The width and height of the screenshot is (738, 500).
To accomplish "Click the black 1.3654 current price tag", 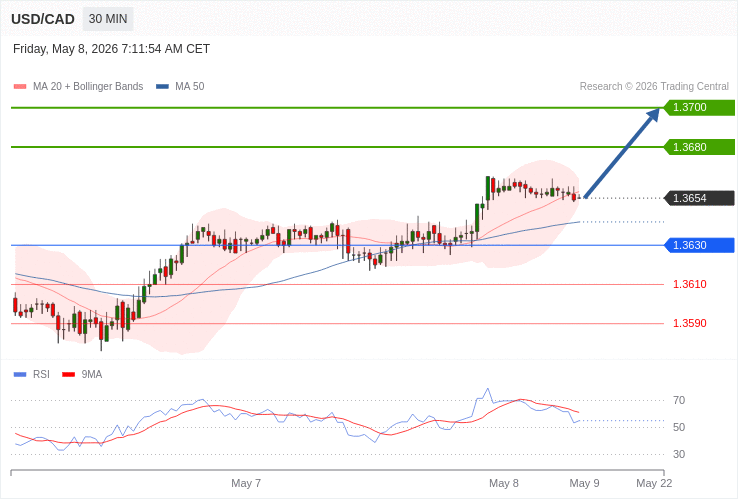I will point(699,198).
